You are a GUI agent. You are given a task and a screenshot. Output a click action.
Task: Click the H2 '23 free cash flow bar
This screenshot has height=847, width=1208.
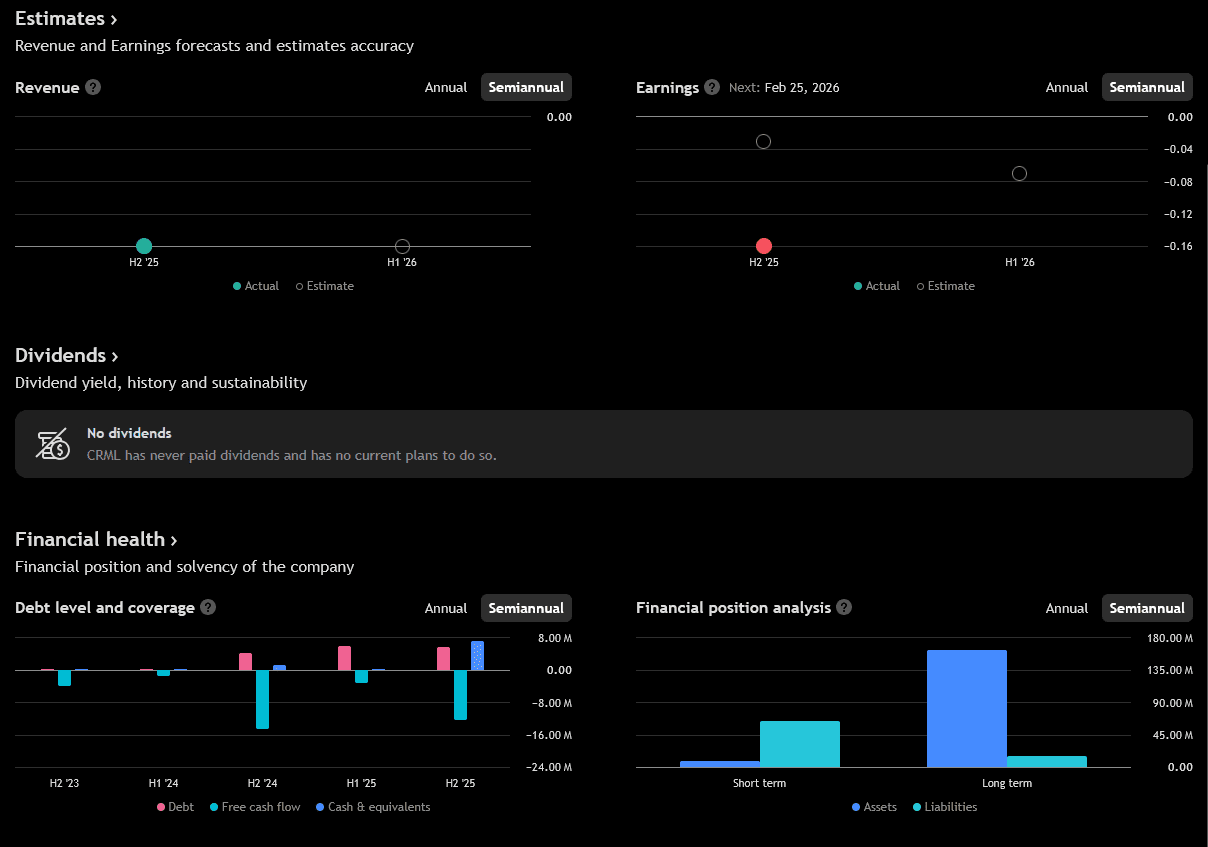click(64, 678)
